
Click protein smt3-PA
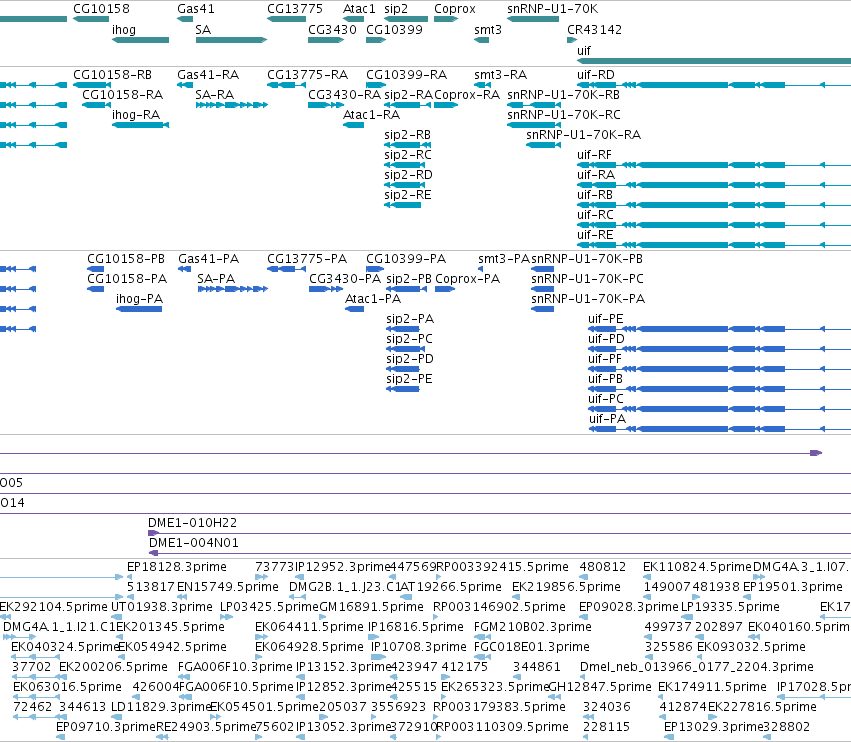tap(480, 269)
